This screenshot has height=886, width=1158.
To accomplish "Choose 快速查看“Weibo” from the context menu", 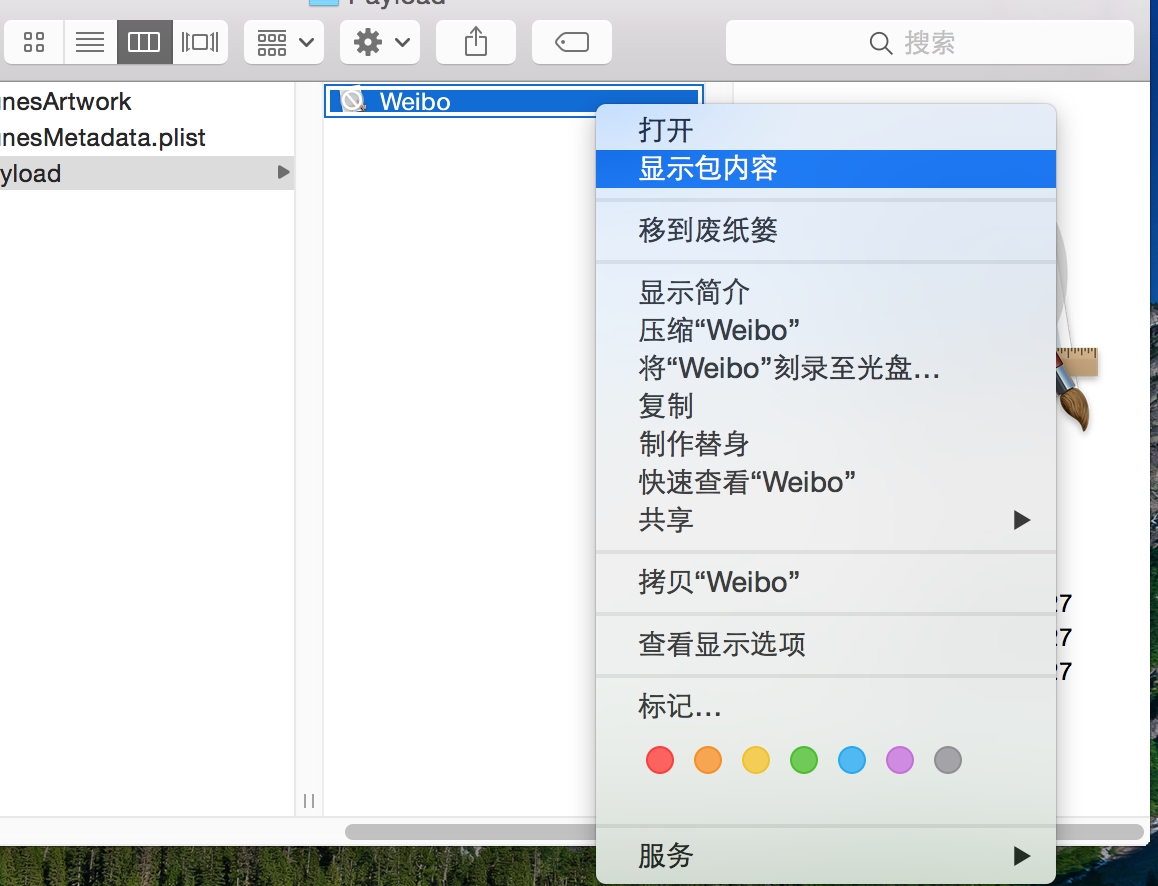I will point(826,482).
